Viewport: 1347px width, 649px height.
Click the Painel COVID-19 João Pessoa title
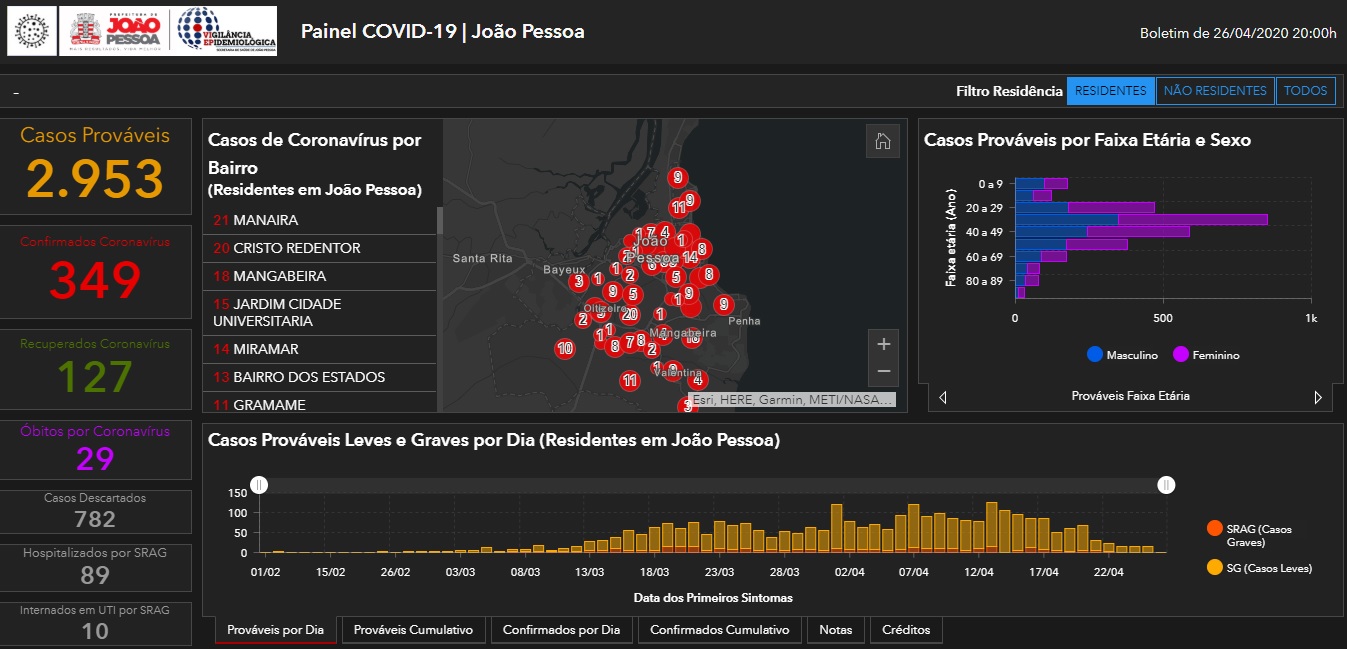click(443, 32)
